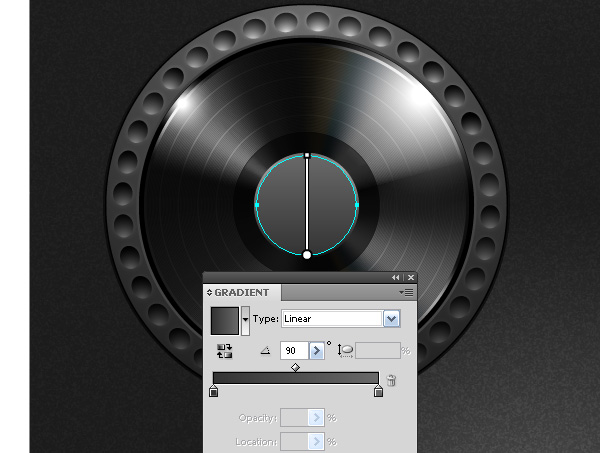The width and height of the screenshot is (600, 453).
Task: Close the Gradient panel
Action: click(411, 277)
